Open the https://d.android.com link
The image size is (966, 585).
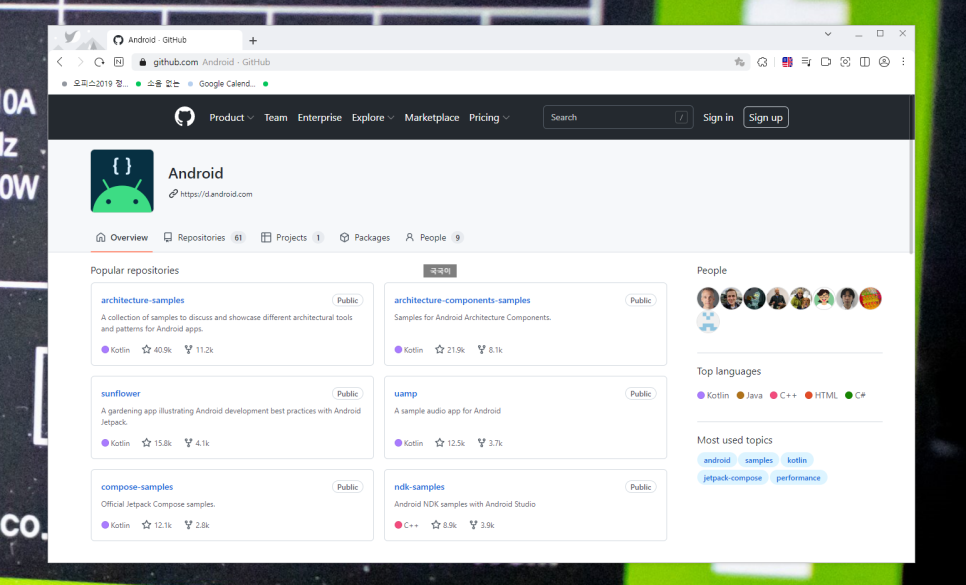click(216, 194)
